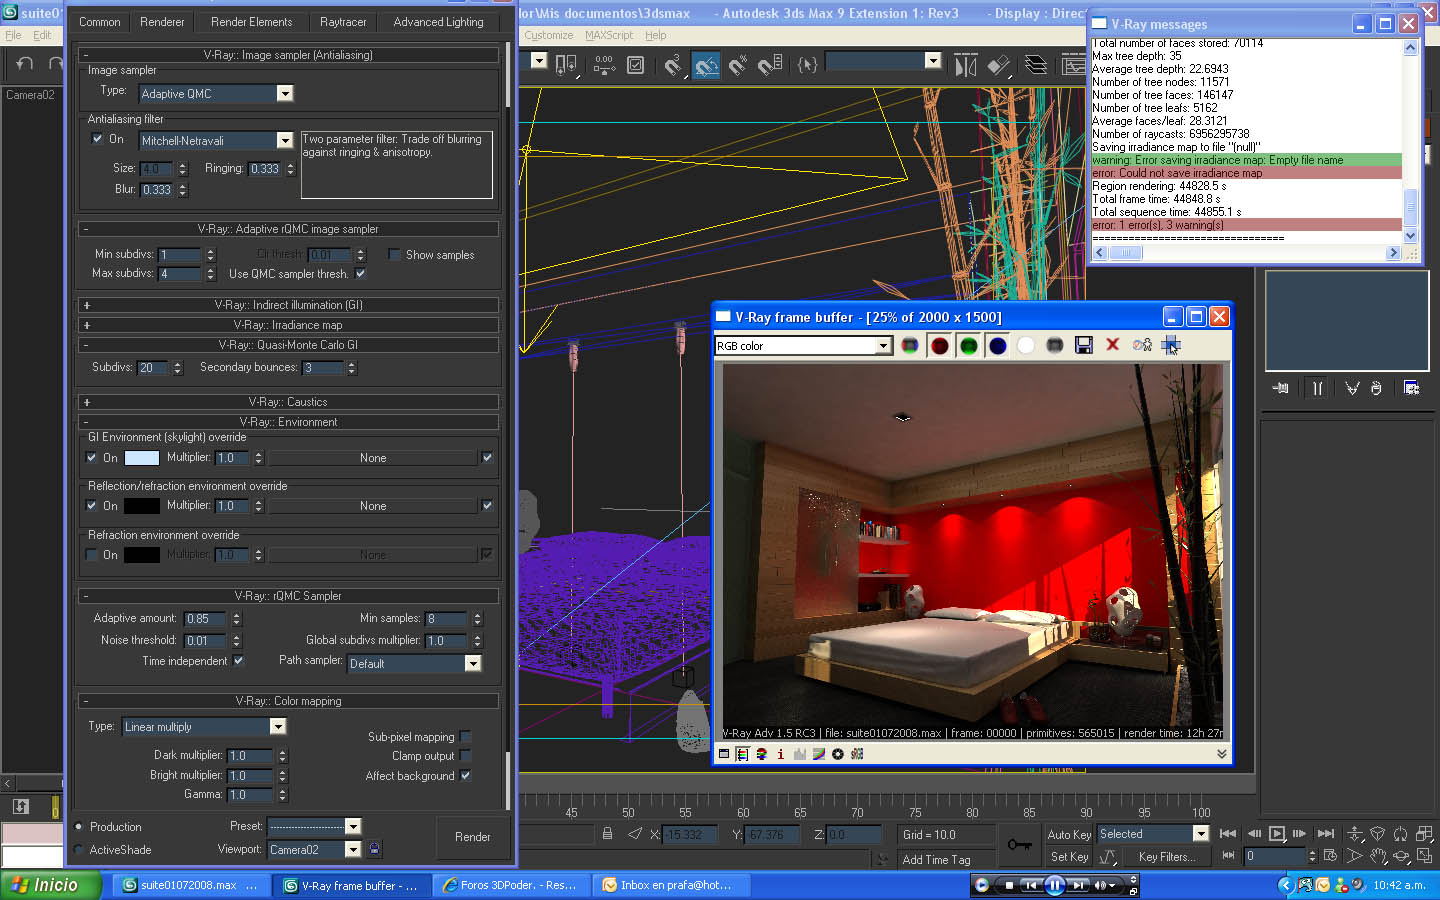1440x900 pixels.
Task: Open the MAXScript menu
Action: (x=609, y=35)
